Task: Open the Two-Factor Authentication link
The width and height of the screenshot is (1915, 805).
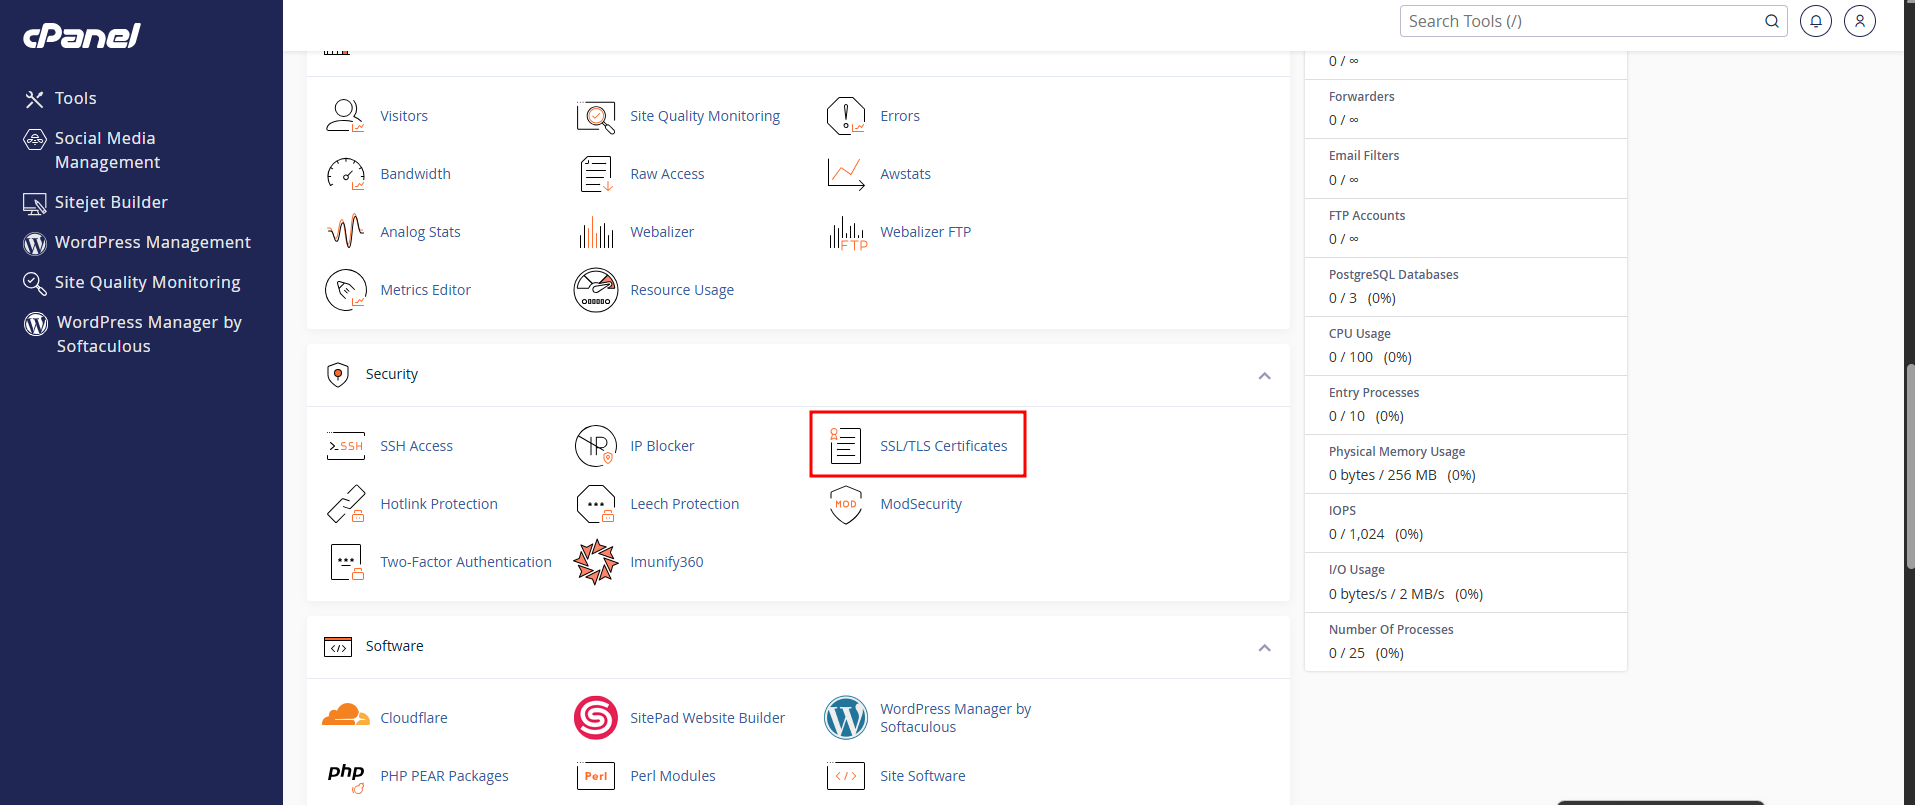Action: click(x=466, y=562)
